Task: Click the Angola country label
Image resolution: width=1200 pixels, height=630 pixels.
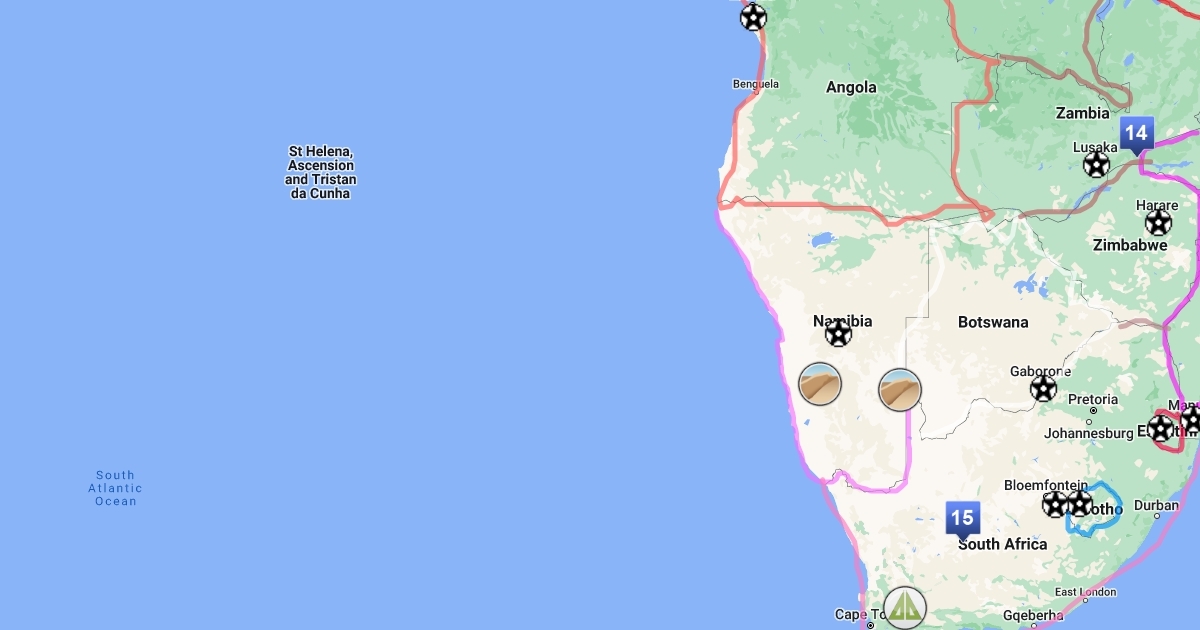Action: coord(851,87)
